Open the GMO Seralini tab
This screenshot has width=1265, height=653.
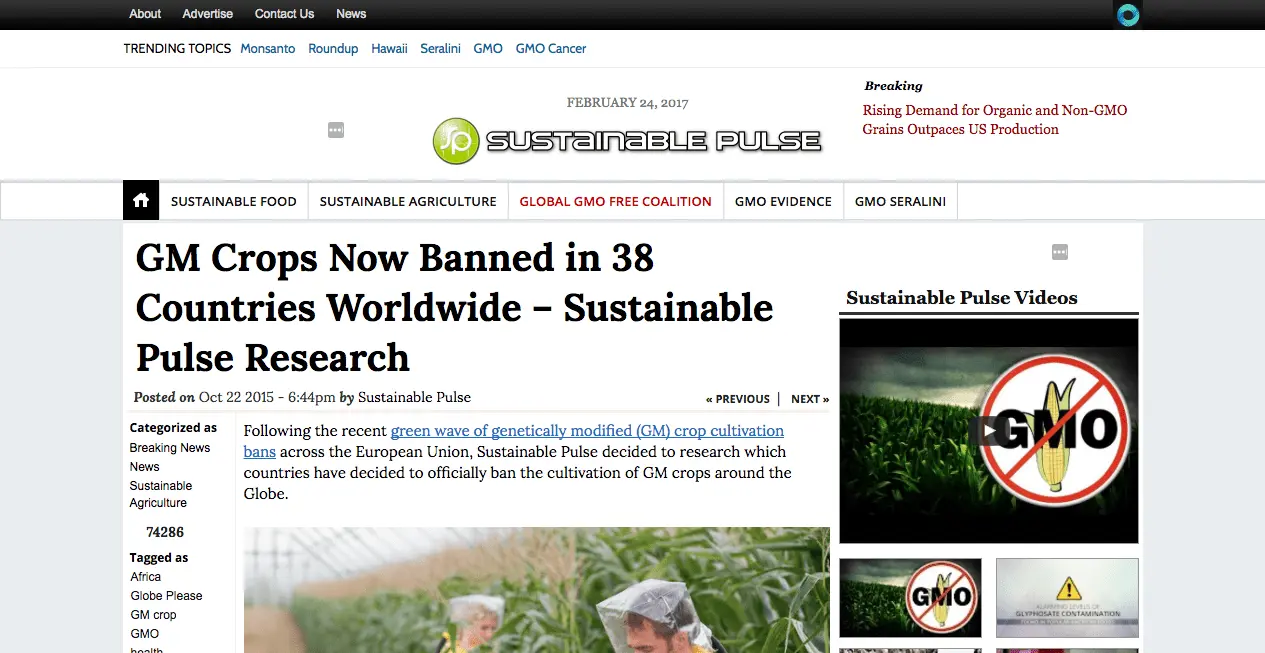point(901,201)
